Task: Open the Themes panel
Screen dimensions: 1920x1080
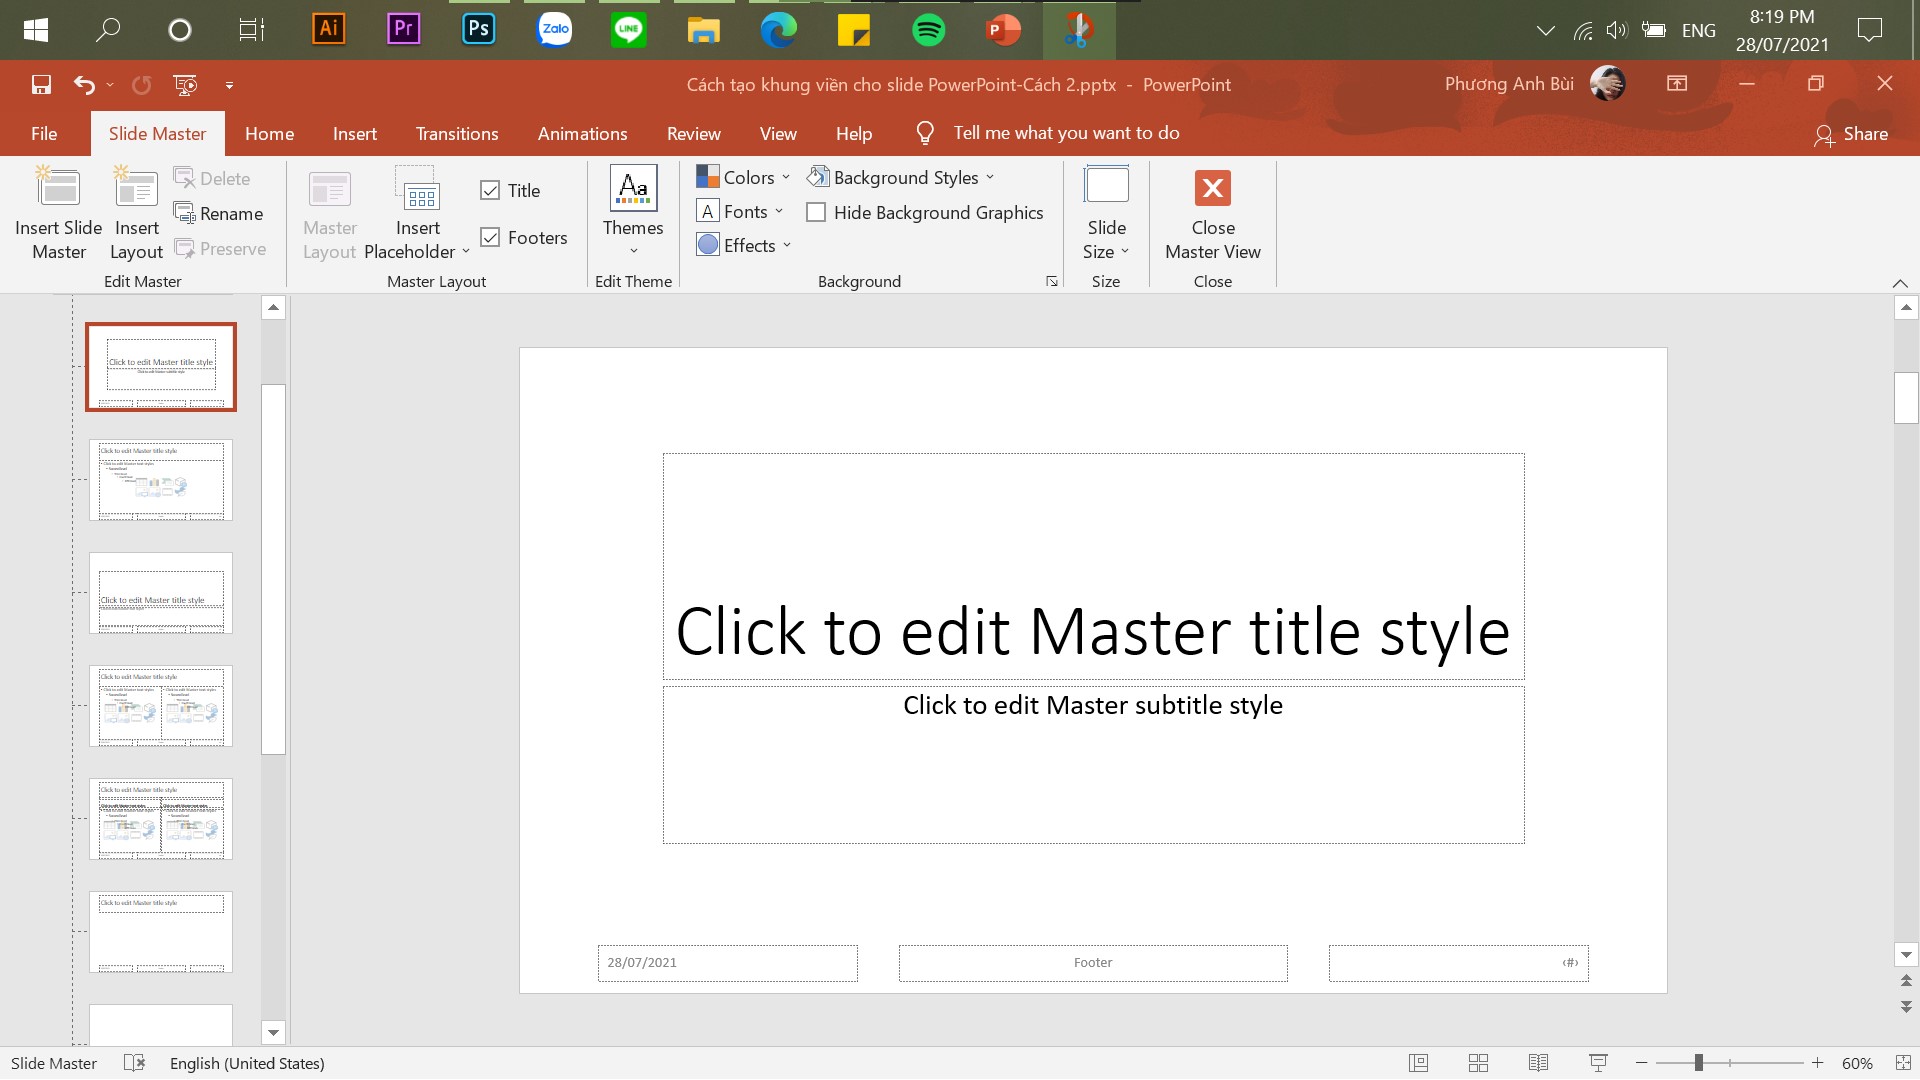Action: pos(632,212)
